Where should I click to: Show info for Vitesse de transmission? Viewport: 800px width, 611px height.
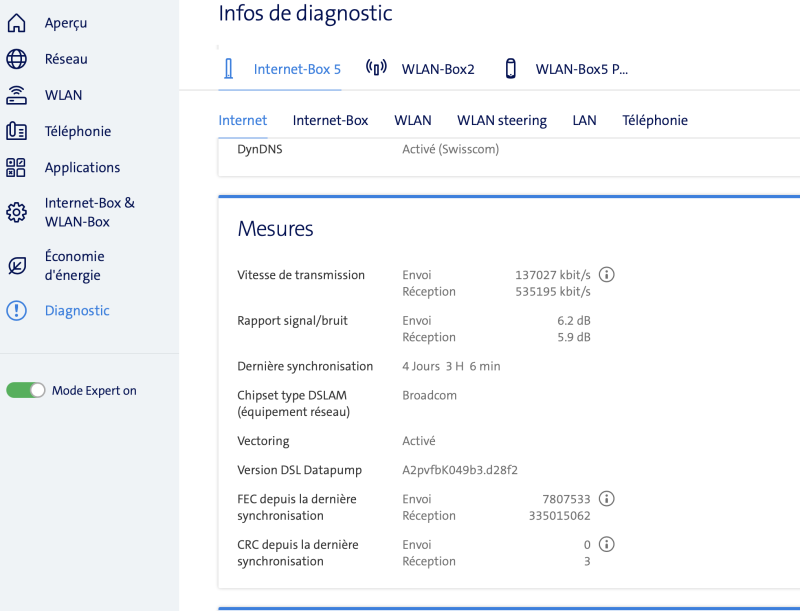click(606, 275)
